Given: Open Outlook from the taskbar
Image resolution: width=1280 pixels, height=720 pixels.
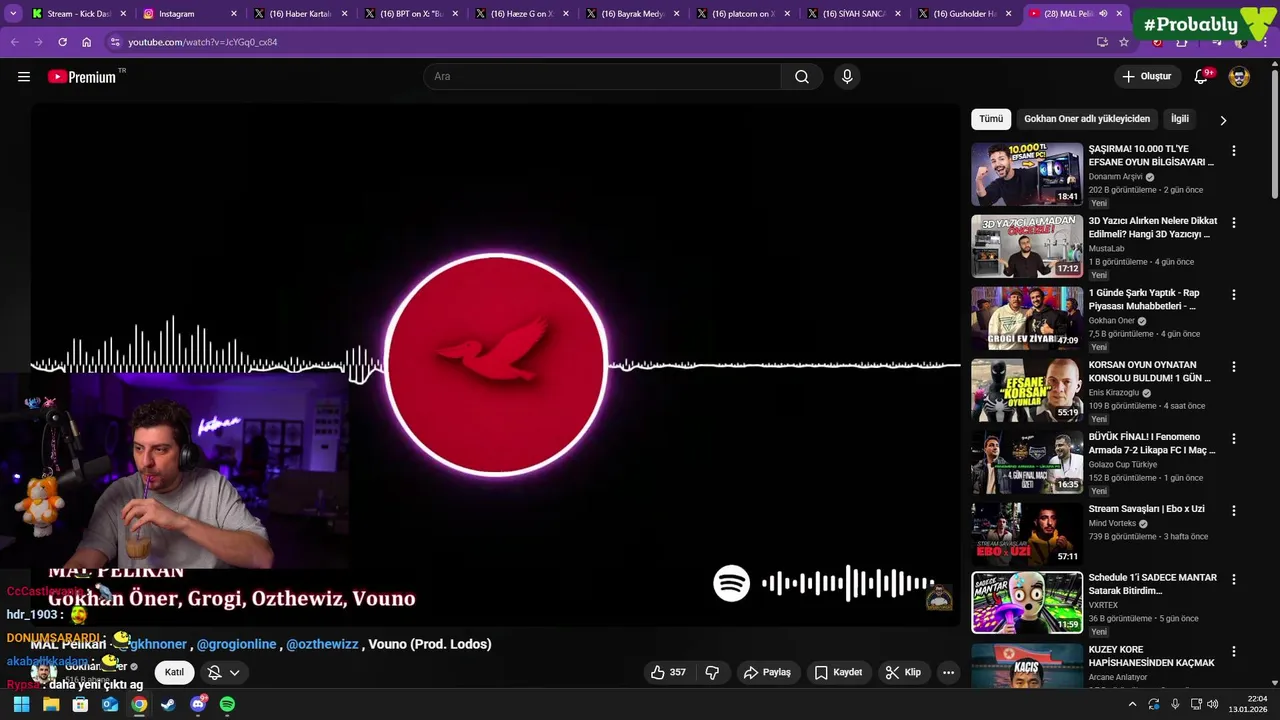Looking at the screenshot, I should coord(110,704).
